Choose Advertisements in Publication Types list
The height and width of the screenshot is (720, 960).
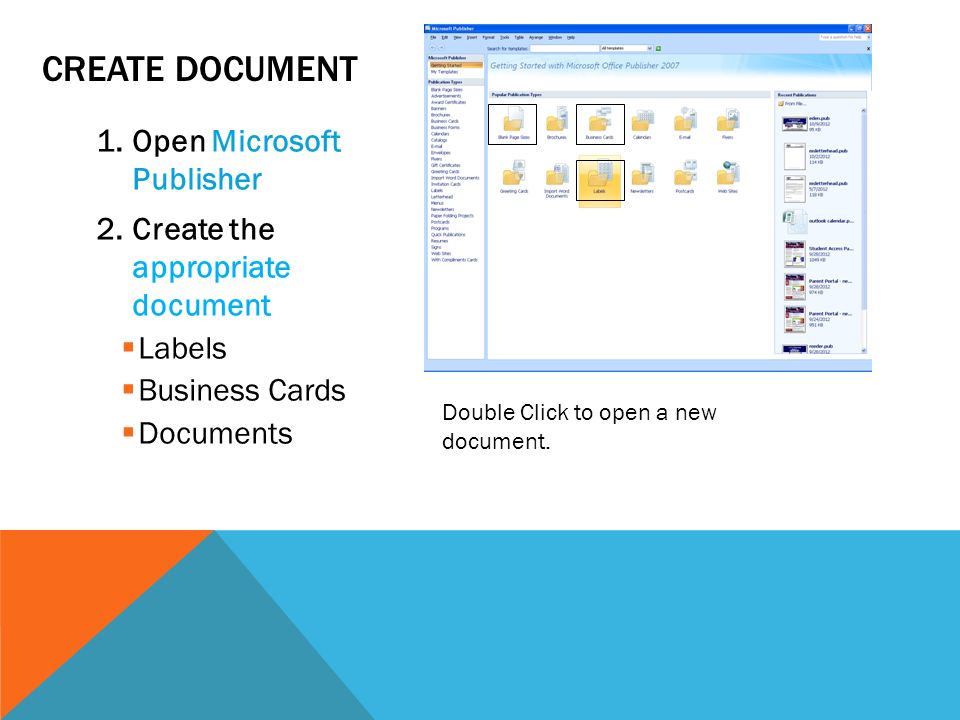click(x=446, y=96)
